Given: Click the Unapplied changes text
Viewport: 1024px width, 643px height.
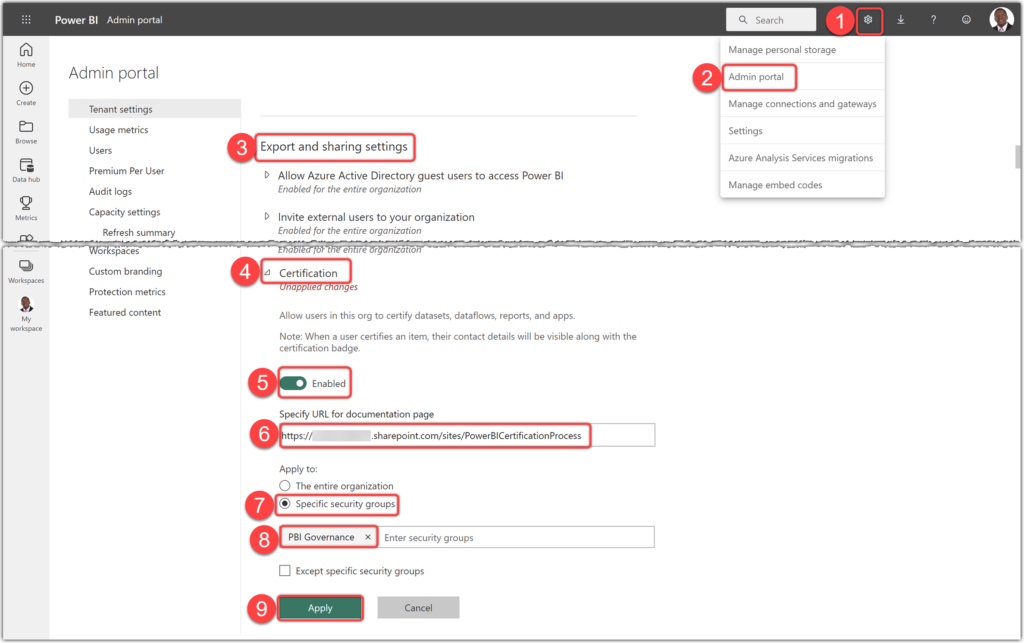Looking at the screenshot, I should coord(319,287).
